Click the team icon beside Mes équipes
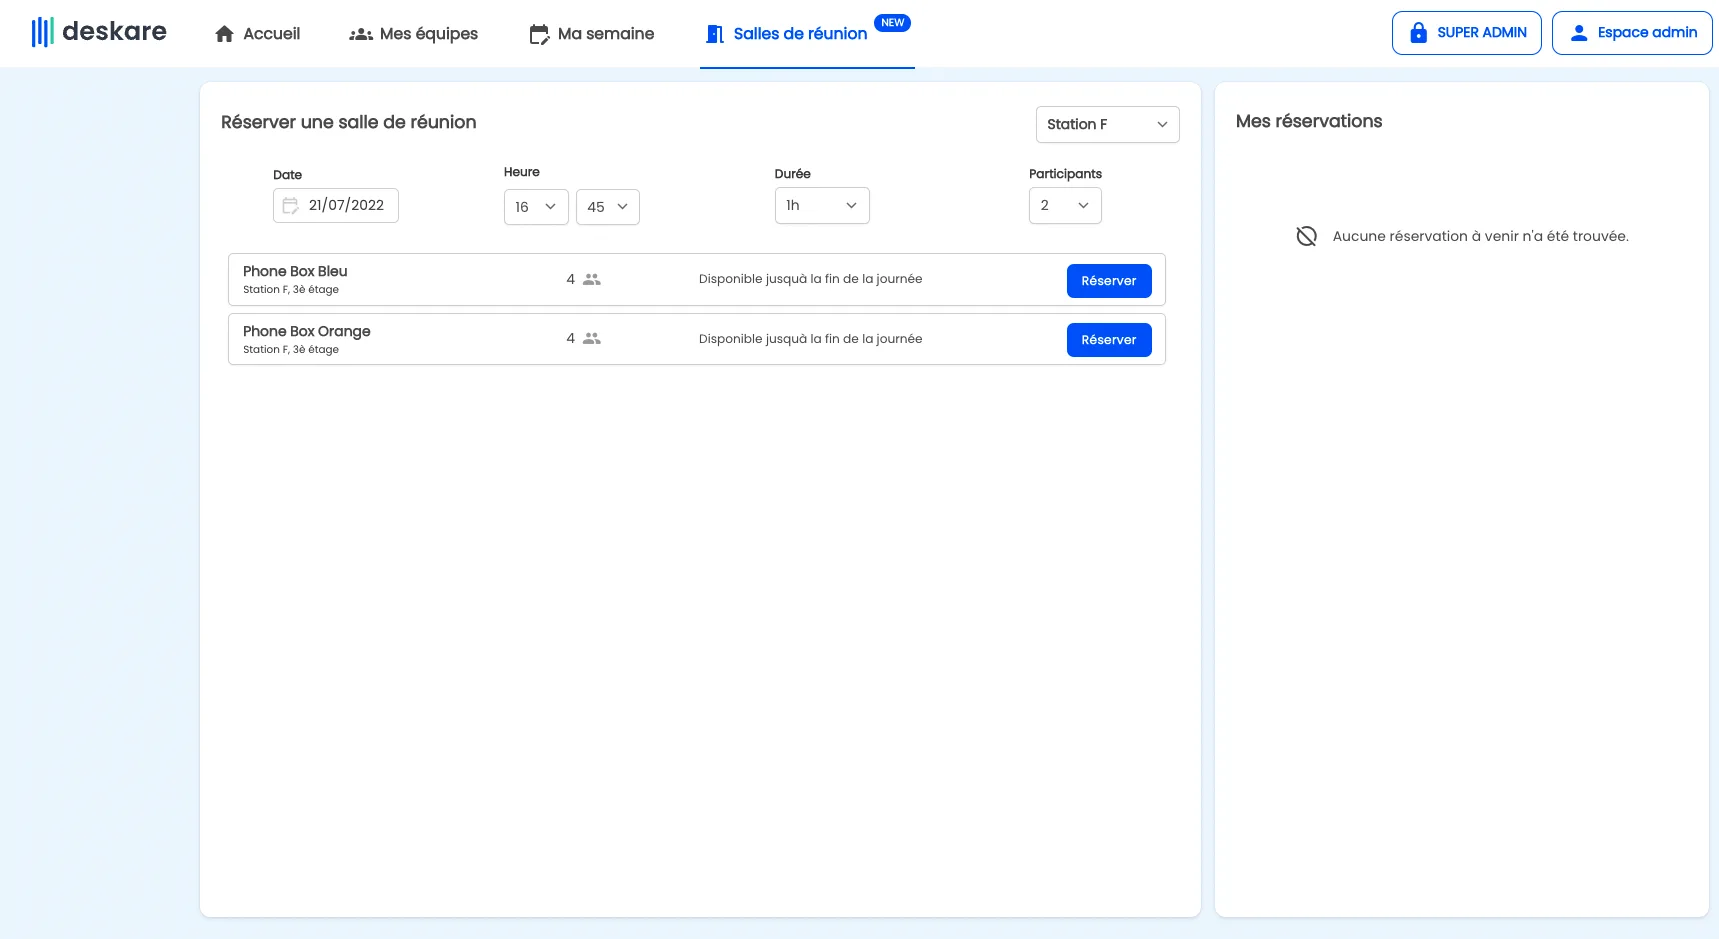 [361, 34]
